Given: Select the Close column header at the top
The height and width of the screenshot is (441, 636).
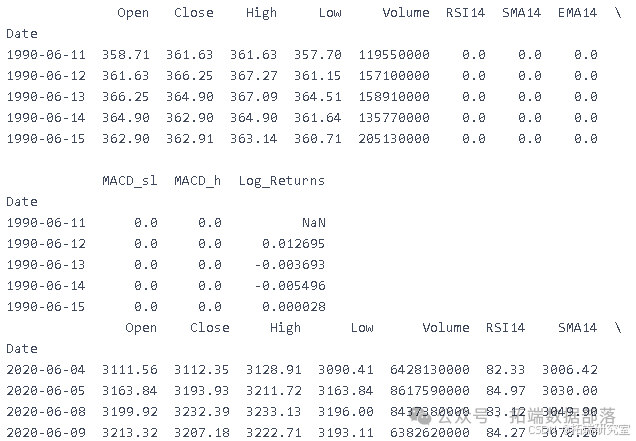Looking at the screenshot, I should (x=193, y=13).
